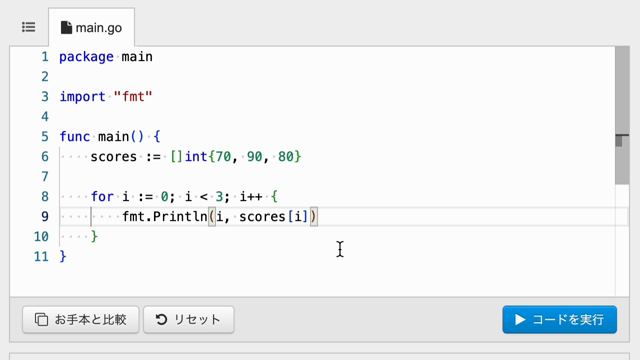Click line number 8 in gutter
The height and width of the screenshot is (360, 640).
(x=45, y=197)
